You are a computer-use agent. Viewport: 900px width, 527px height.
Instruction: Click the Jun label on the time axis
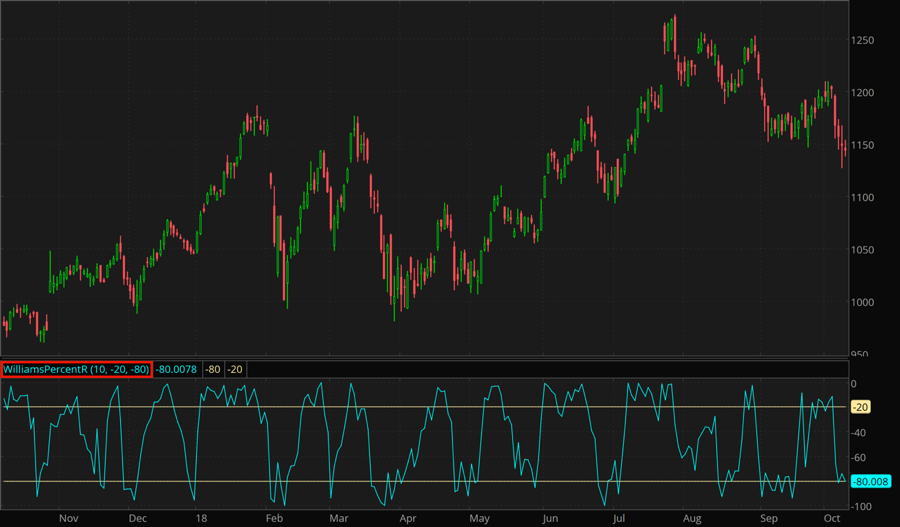tap(549, 519)
